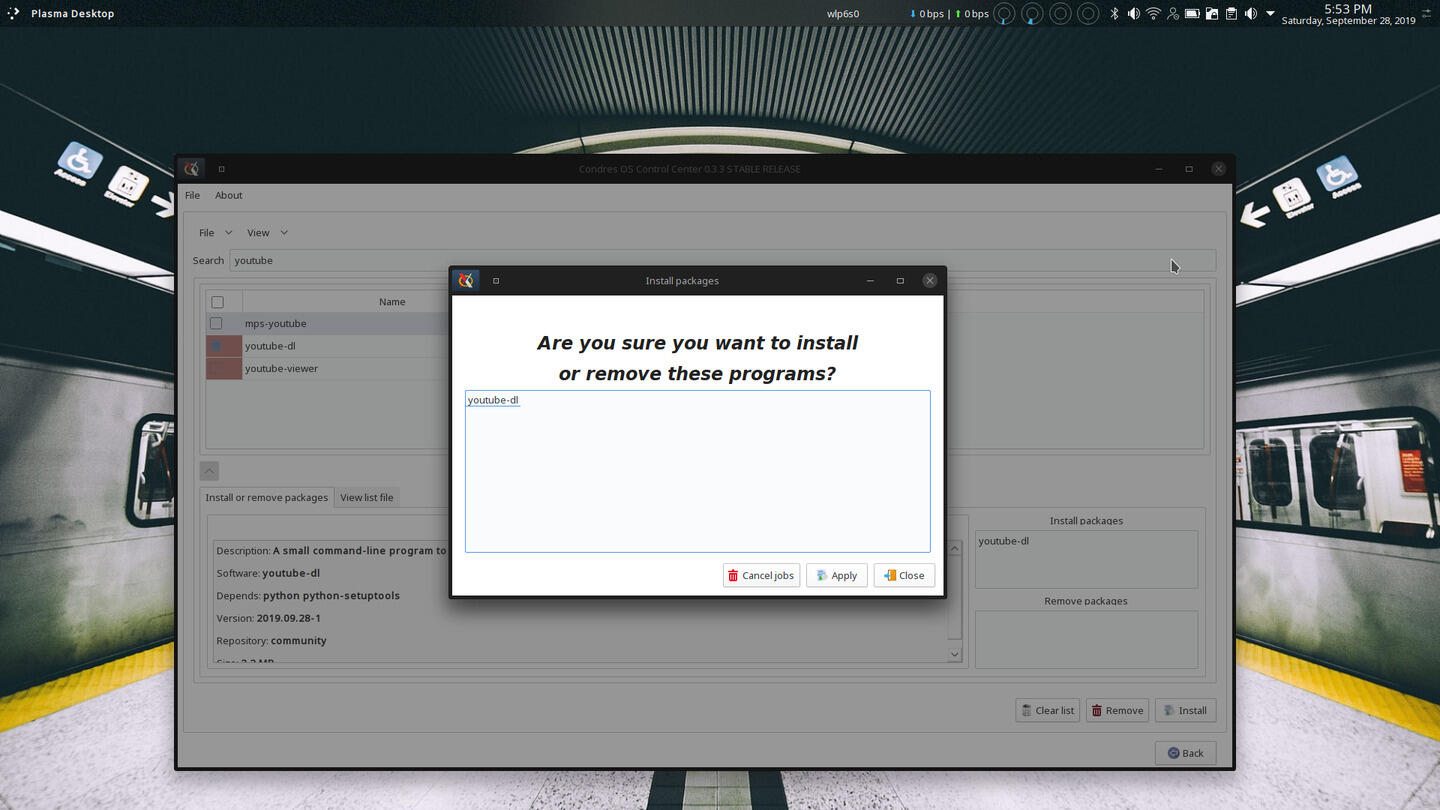Image resolution: width=1440 pixels, height=810 pixels.
Task: Open the speaker icon next to Bluetooth
Action: tap(1133, 13)
